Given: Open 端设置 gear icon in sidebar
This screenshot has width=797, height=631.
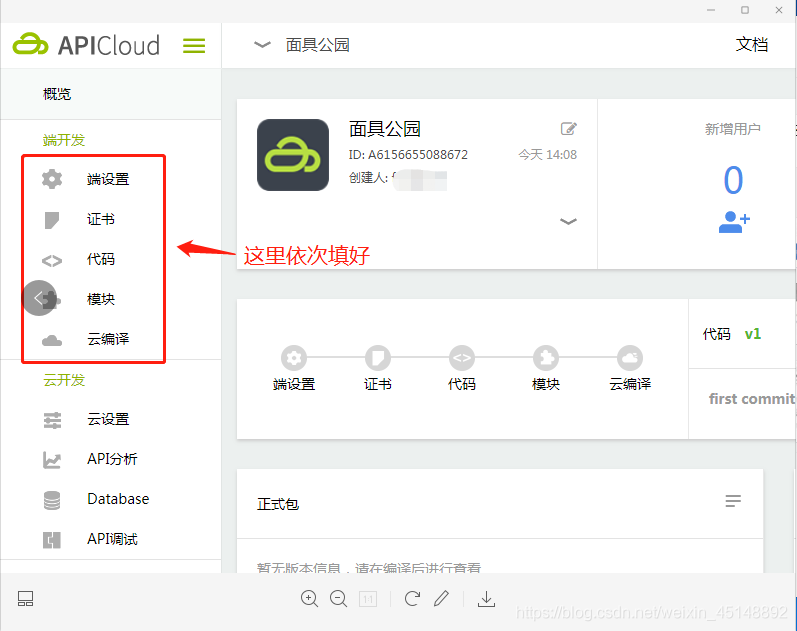Looking at the screenshot, I should click(52, 179).
